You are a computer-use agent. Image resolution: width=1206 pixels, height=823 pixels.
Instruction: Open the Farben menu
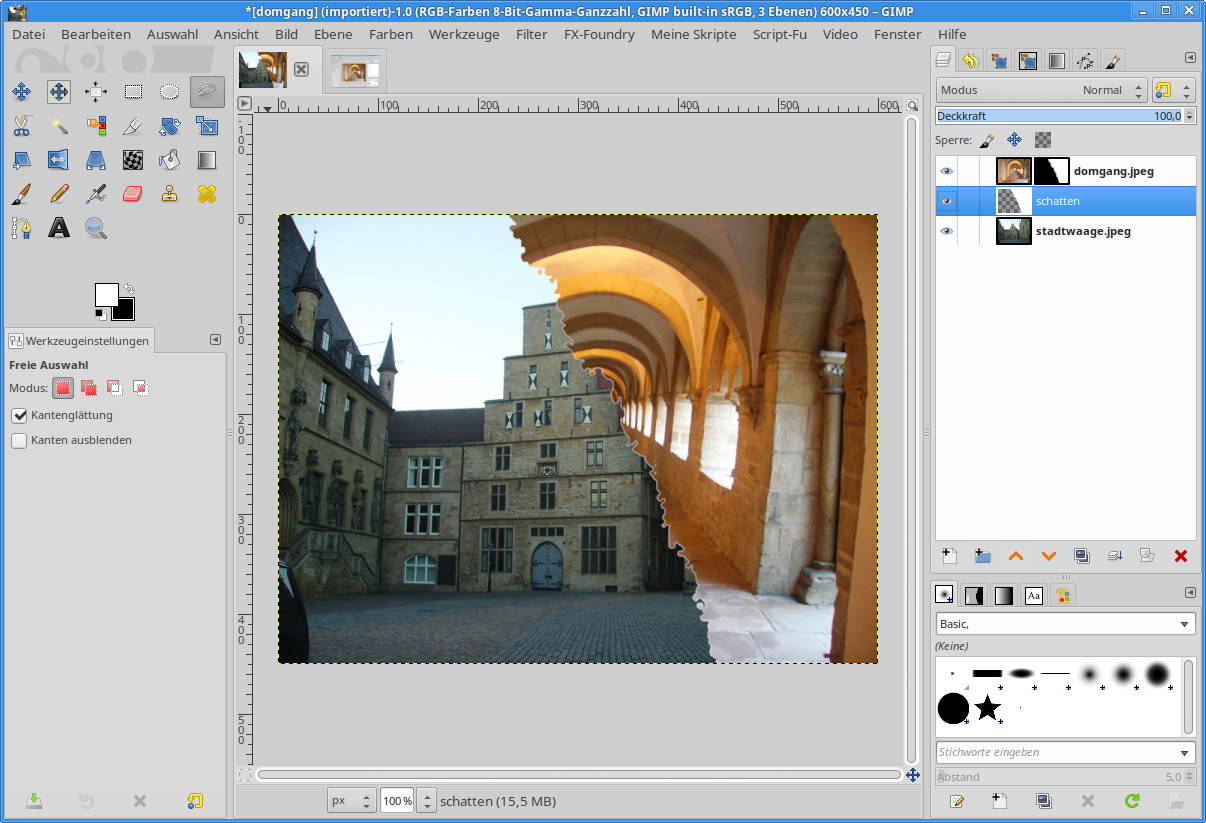[390, 34]
